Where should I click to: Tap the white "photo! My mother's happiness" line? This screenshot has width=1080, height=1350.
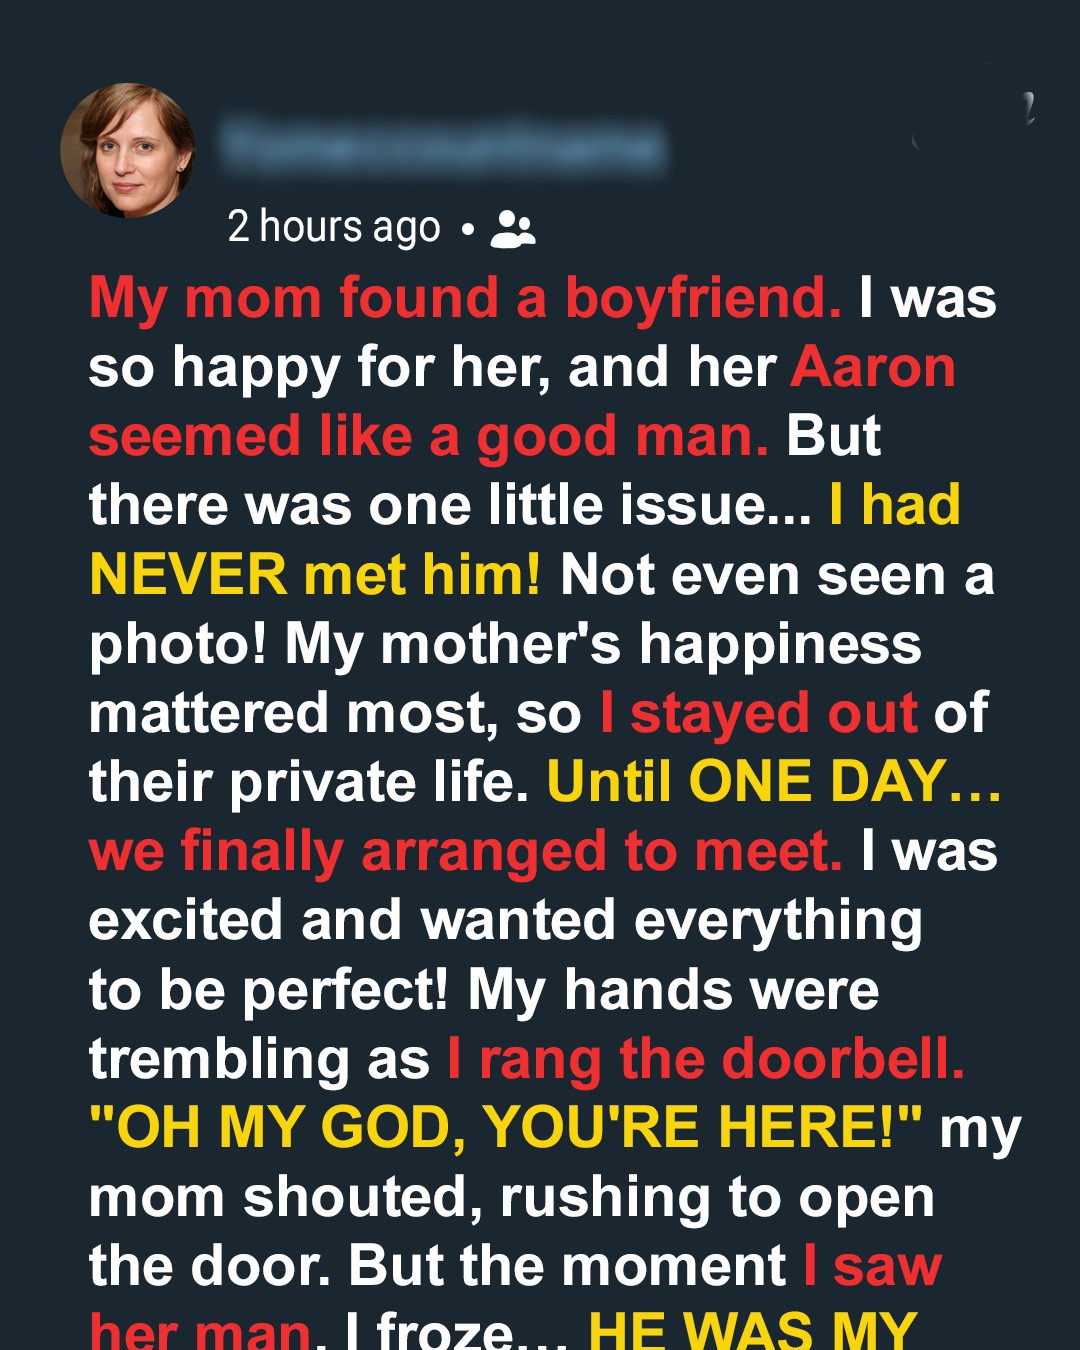[x=505, y=644]
